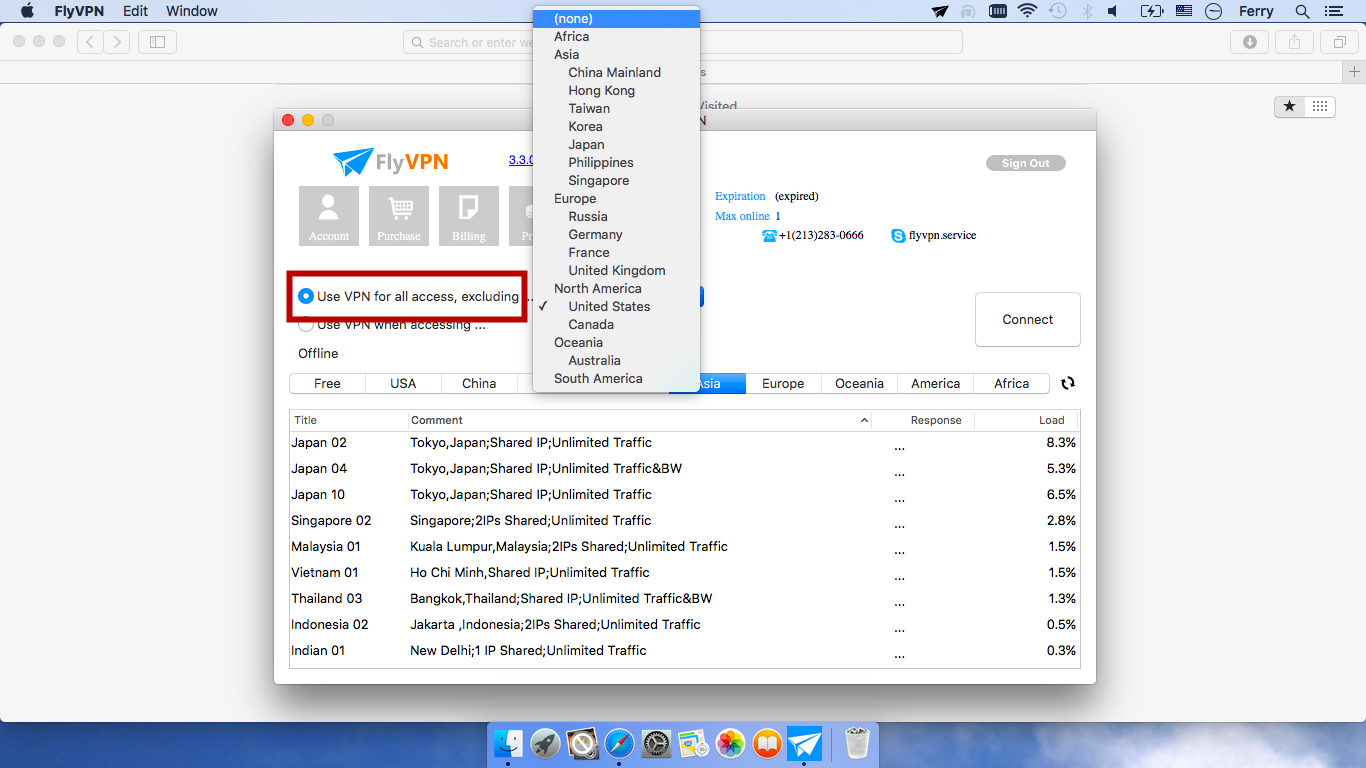Open Spotlight search magnifier
Image resolution: width=1366 pixels, height=768 pixels.
(1302, 11)
